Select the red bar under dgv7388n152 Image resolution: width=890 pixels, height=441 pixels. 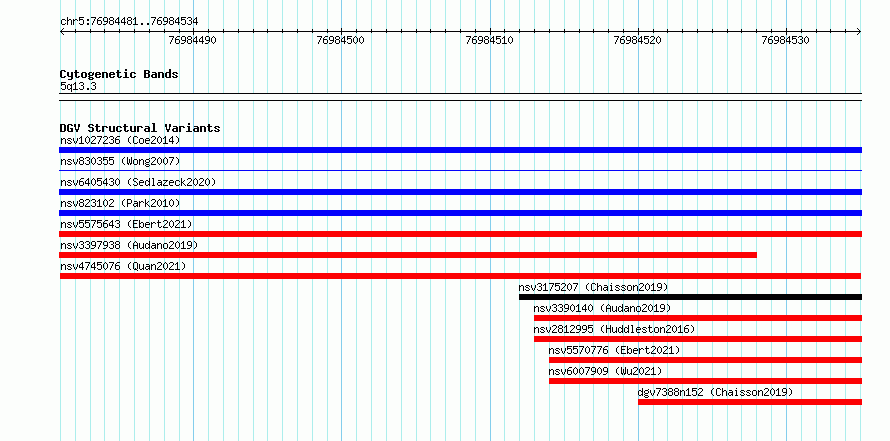pyautogui.click(x=750, y=402)
